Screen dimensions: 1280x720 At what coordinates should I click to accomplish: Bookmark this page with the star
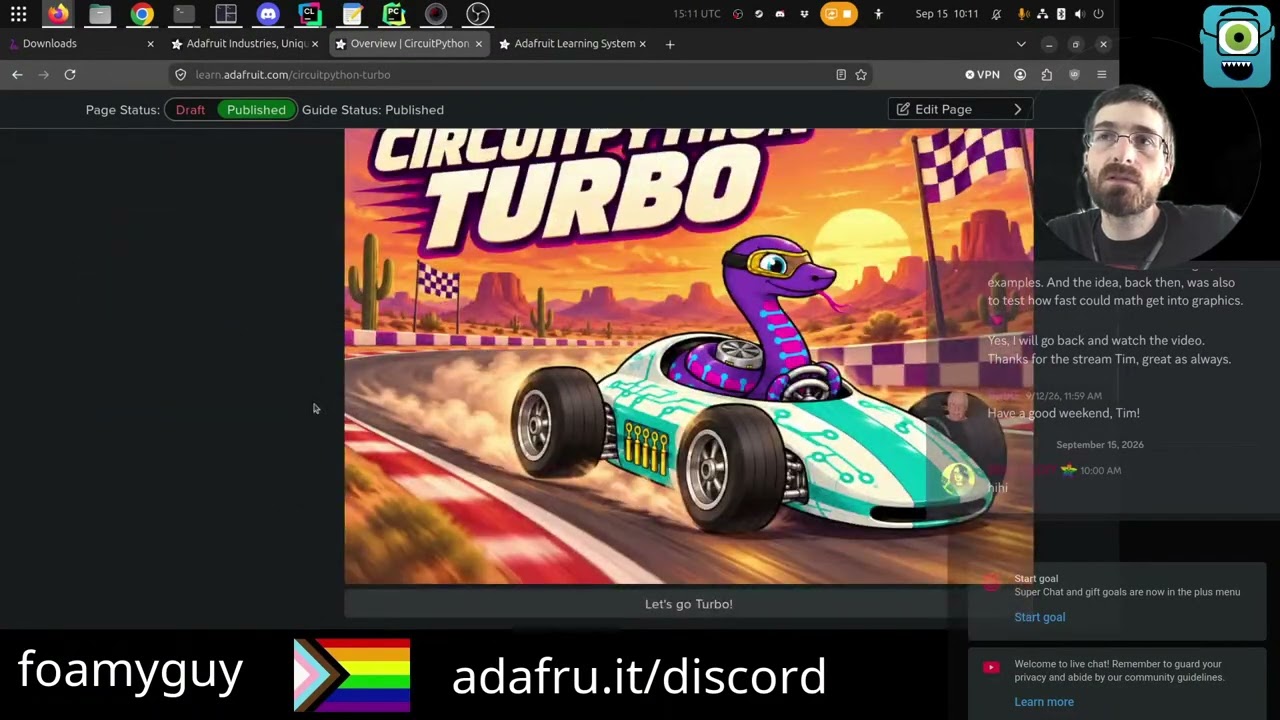point(861,74)
